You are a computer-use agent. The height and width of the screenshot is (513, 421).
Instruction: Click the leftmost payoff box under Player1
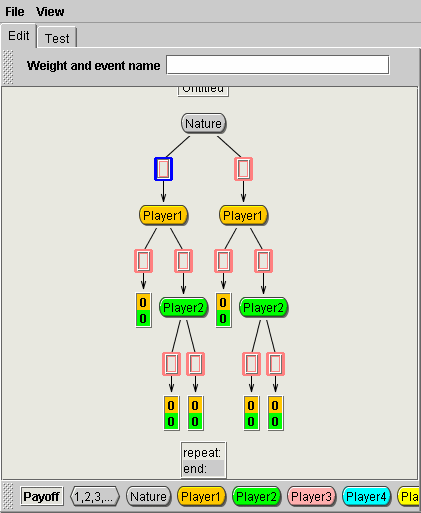click(143, 310)
